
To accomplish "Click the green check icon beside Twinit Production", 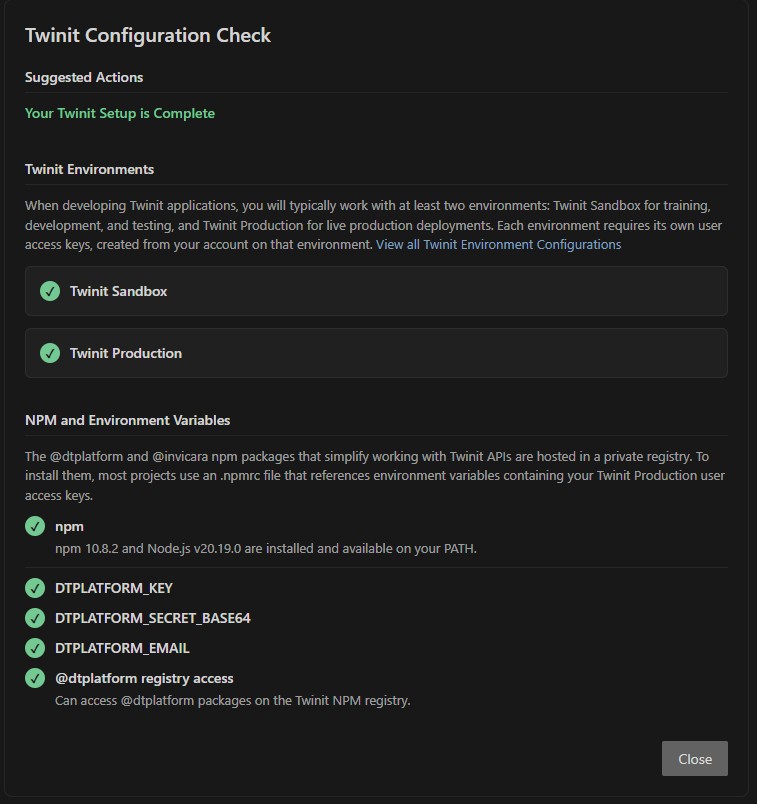I will (x=50, y=353).
